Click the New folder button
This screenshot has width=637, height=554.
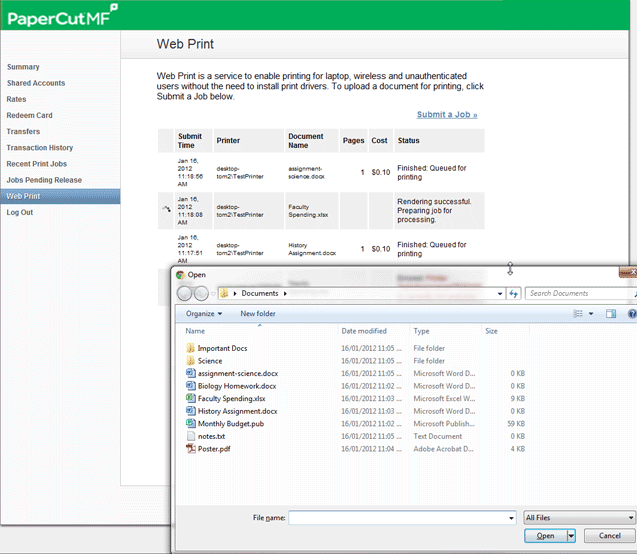(x=258, y=314)
